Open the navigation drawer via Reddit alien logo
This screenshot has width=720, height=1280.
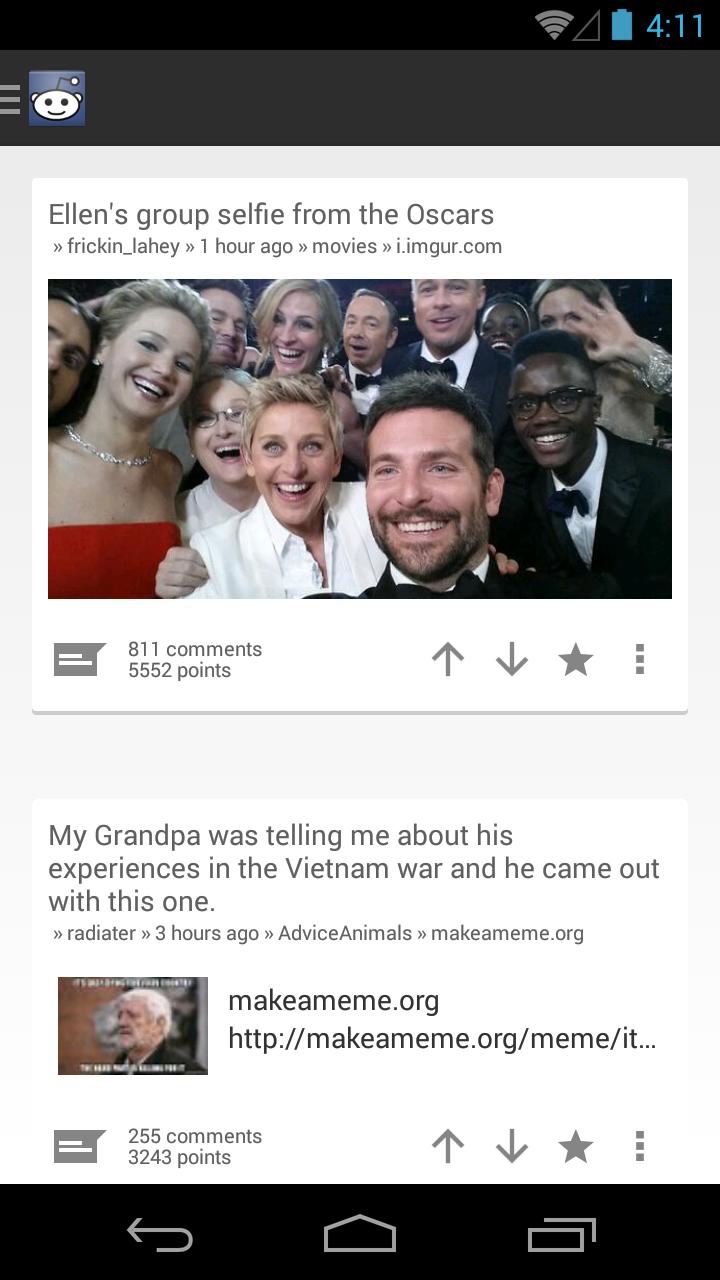coord(57,98)
